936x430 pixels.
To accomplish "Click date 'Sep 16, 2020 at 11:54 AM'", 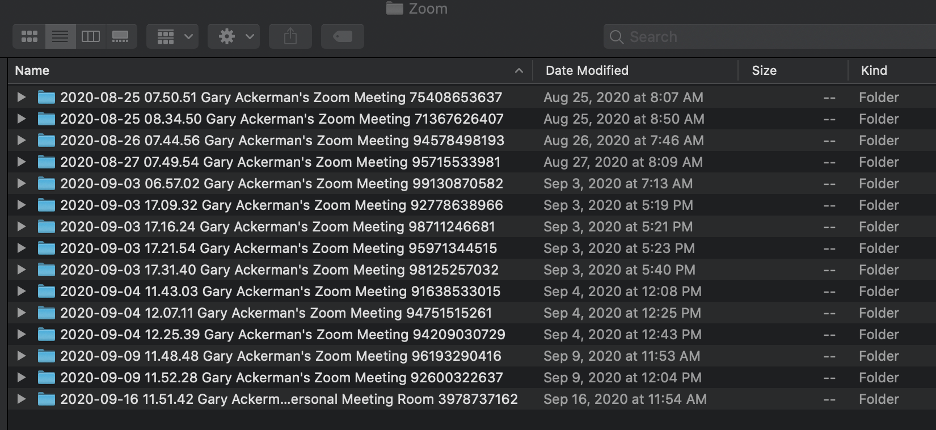I will 625,399.
